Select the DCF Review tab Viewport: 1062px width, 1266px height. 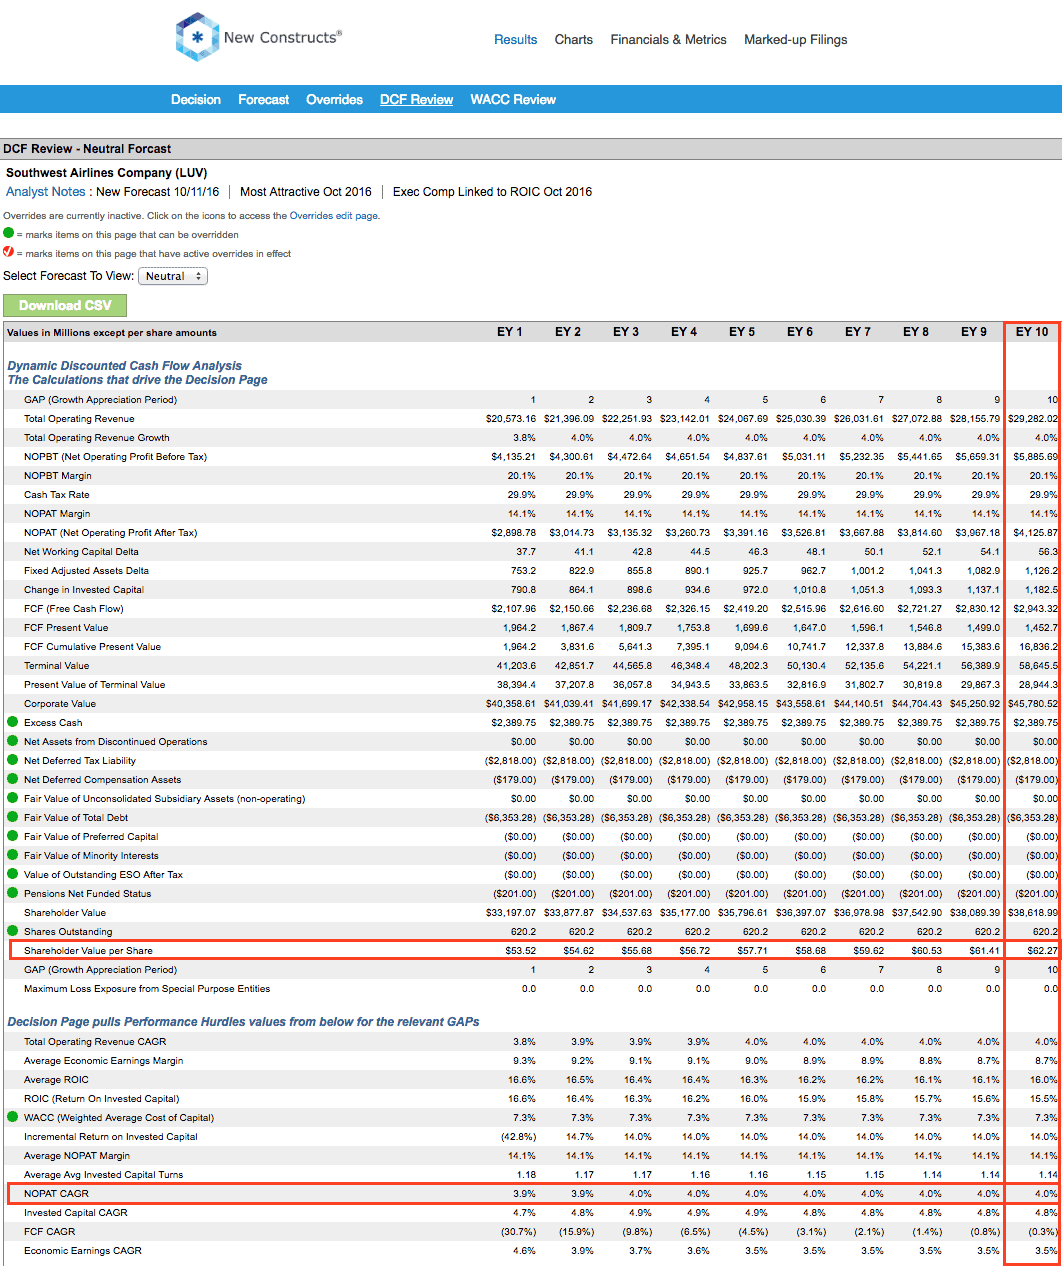(x=417, y=100)
